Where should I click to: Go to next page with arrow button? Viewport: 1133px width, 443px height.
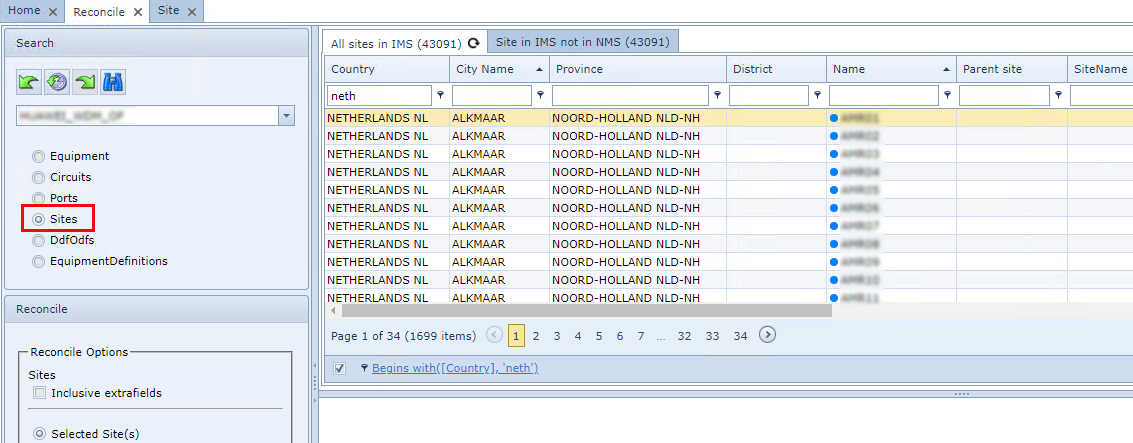tap(767, 335)
